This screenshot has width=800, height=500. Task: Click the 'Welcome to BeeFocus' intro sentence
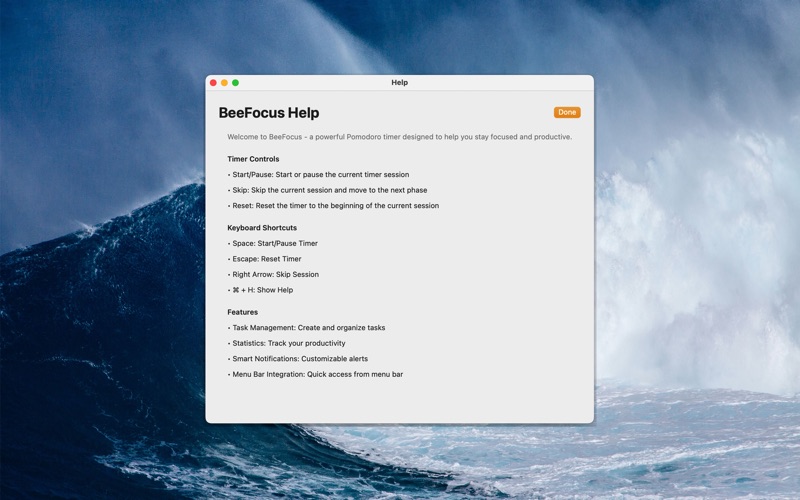coord(399,137)
